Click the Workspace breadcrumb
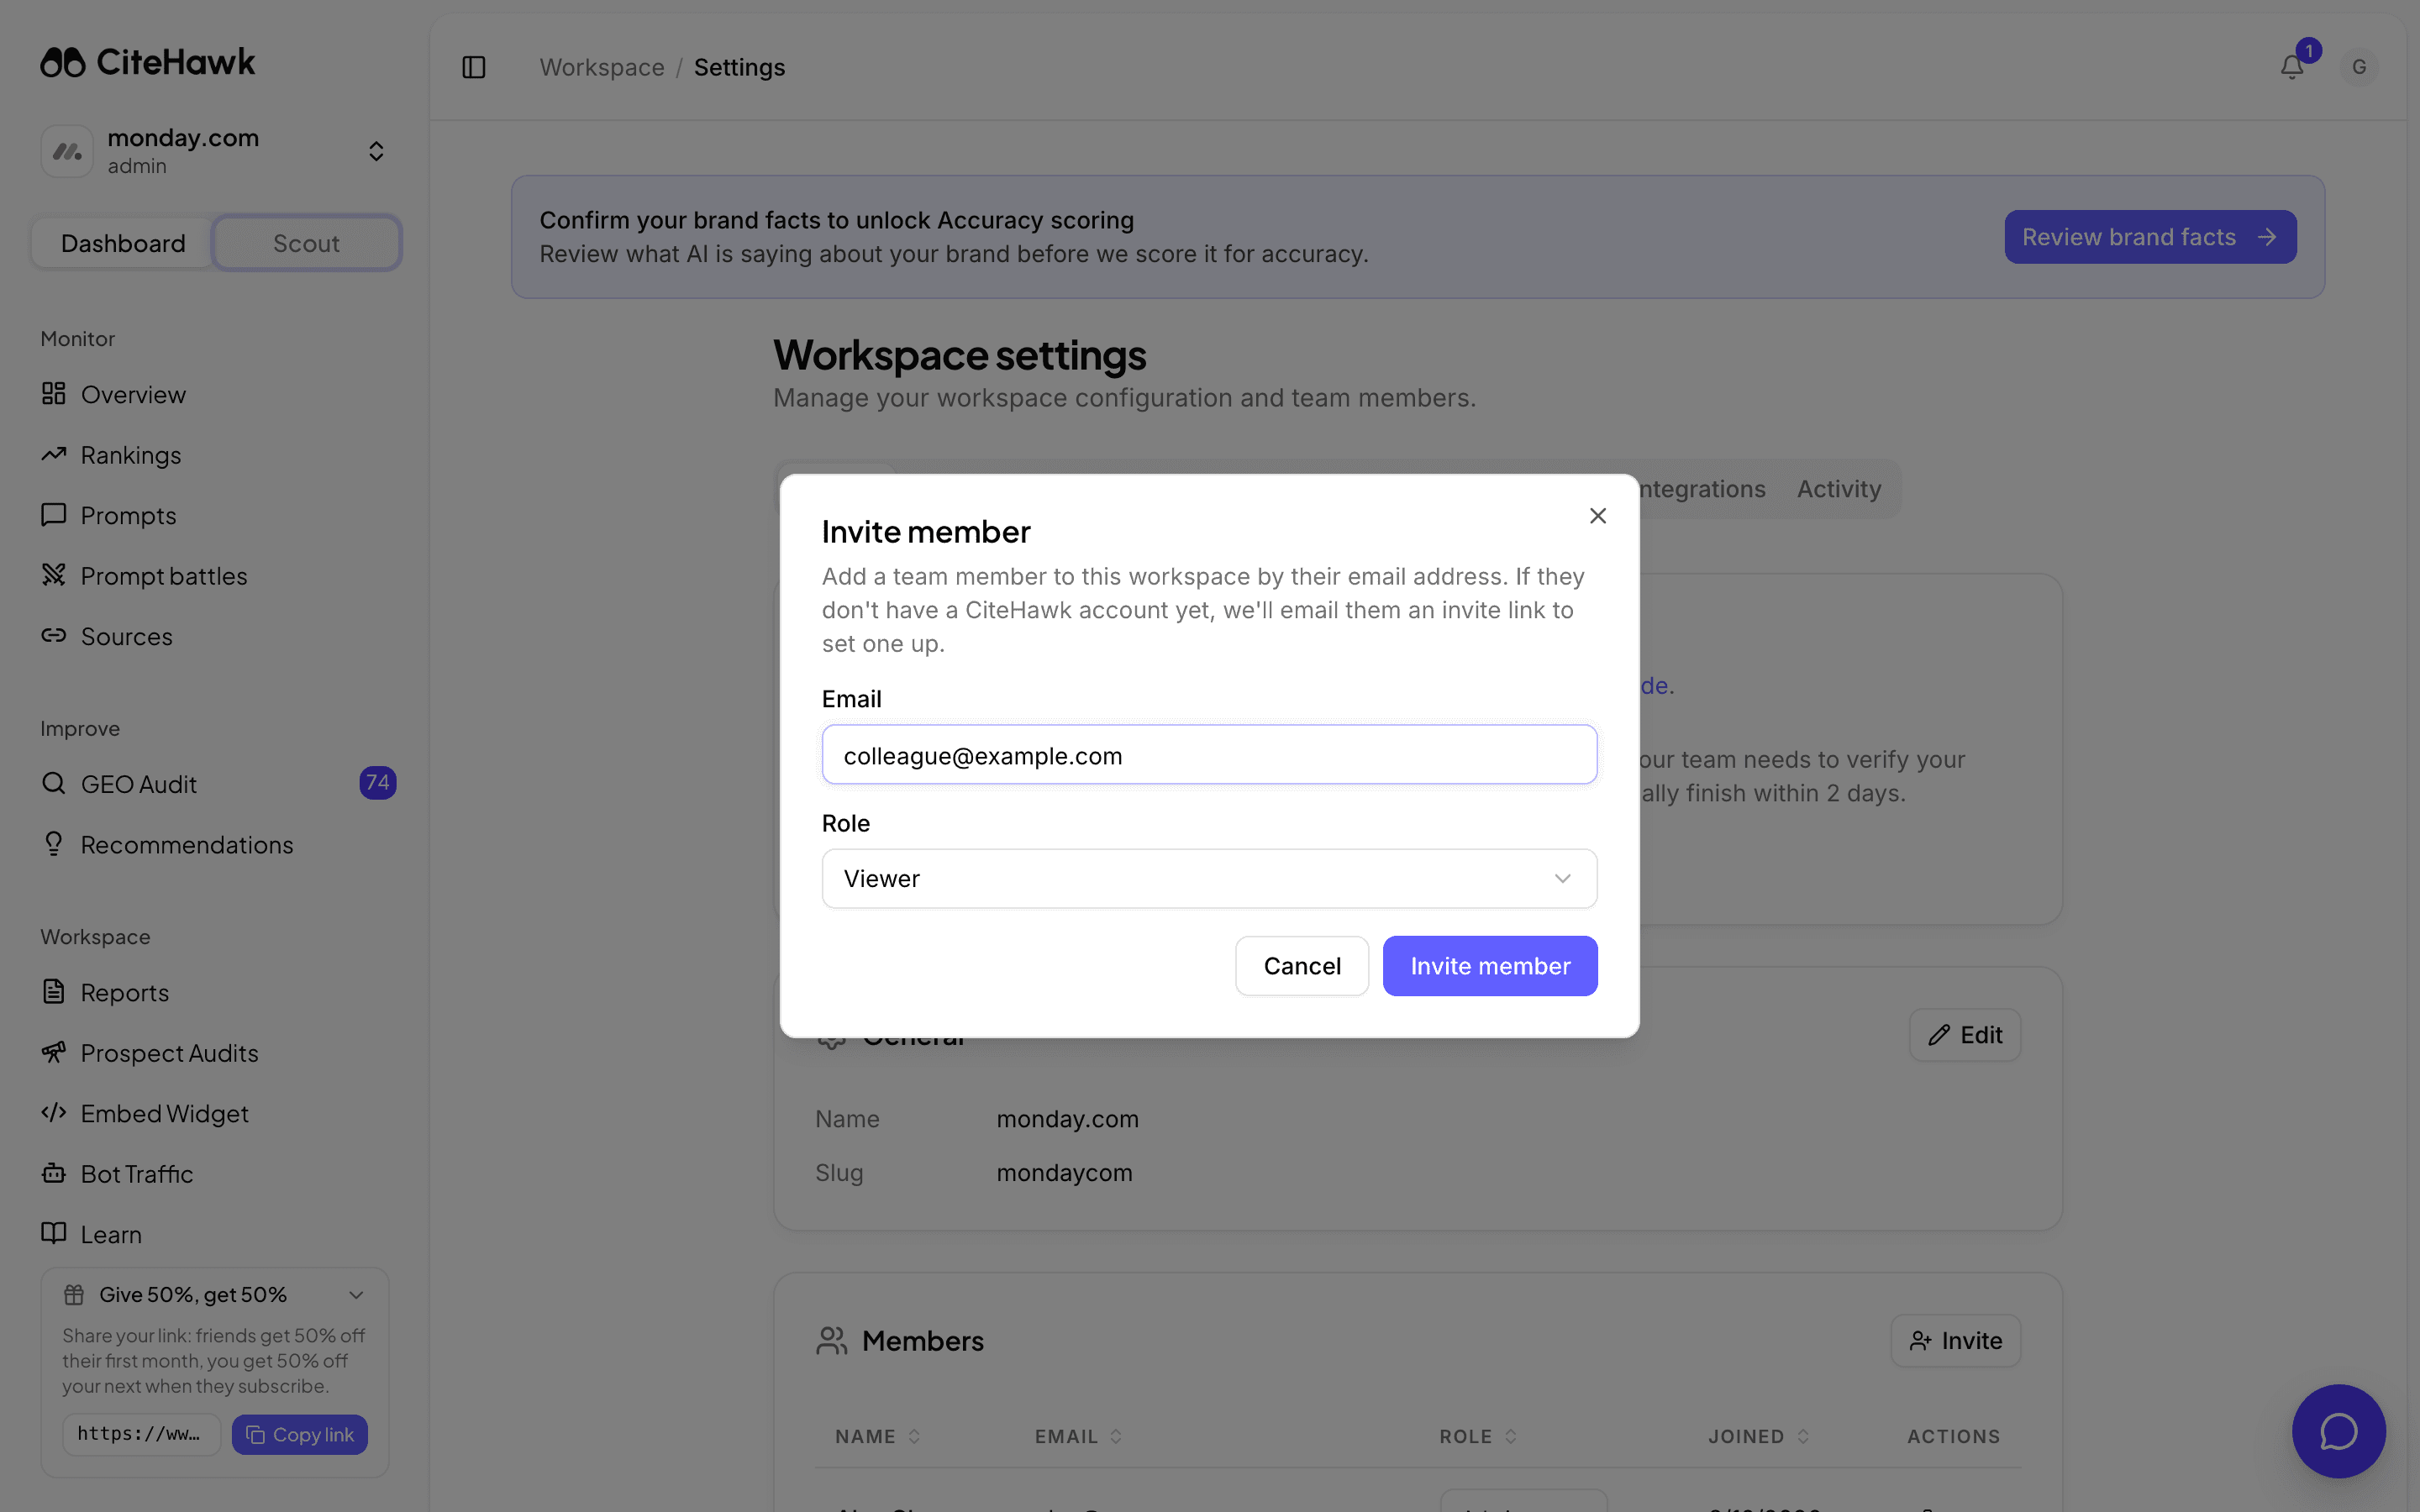 coord(602,67)
